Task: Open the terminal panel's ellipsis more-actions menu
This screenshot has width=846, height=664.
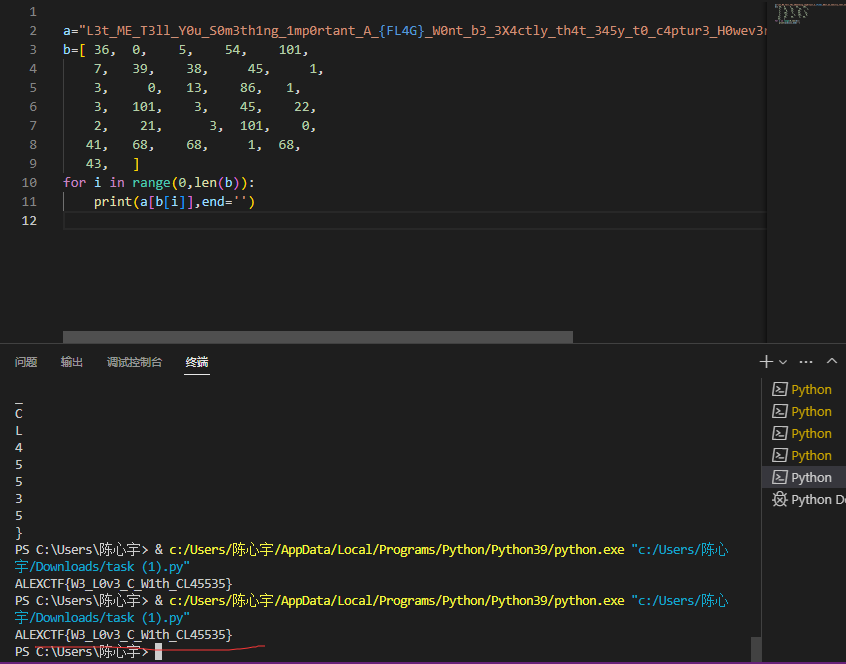Action: tap(806, 362)
